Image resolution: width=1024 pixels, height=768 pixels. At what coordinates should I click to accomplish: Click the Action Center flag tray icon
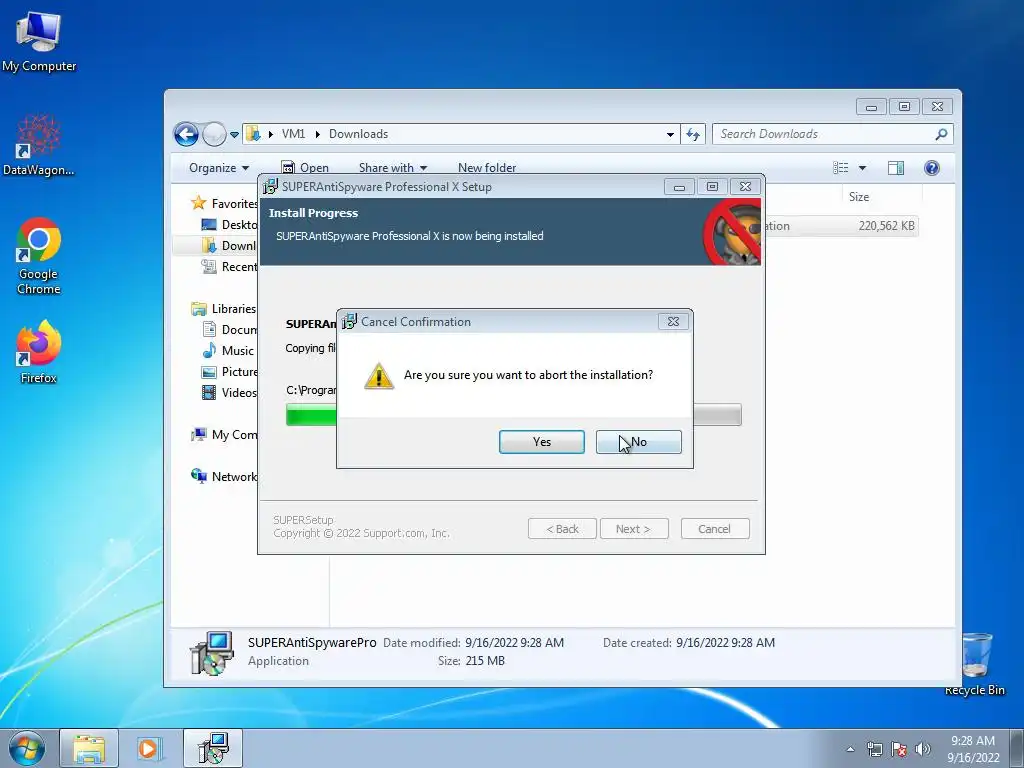pyautogui.click(x=899, y=749)
